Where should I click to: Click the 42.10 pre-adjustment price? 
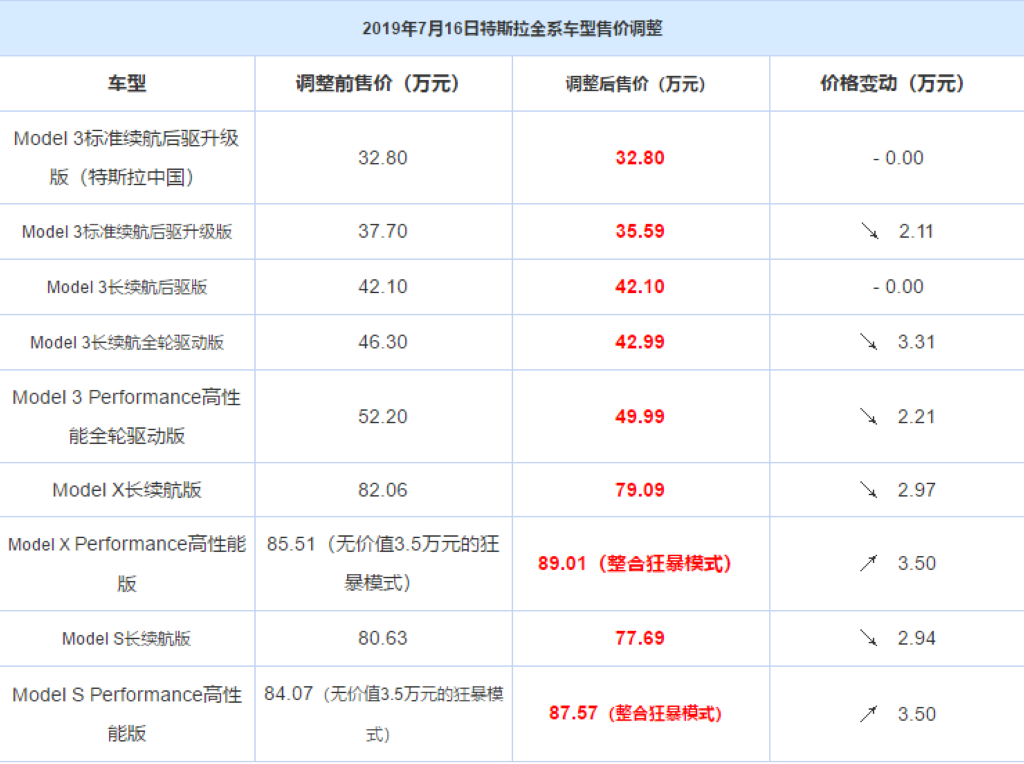(383, 287)
